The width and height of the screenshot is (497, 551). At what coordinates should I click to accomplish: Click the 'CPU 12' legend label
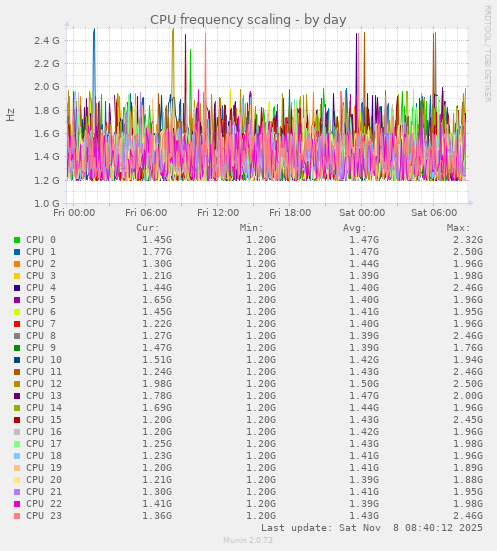point(44,384)
